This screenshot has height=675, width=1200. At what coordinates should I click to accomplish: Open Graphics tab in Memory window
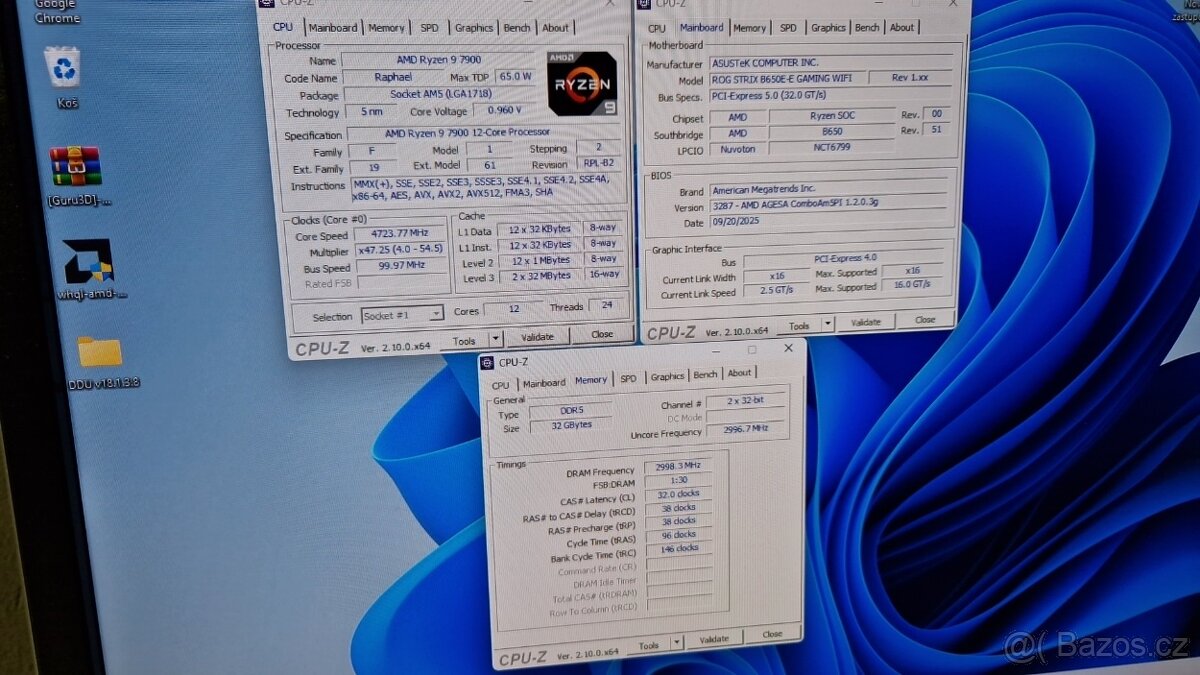pos(667,377)
